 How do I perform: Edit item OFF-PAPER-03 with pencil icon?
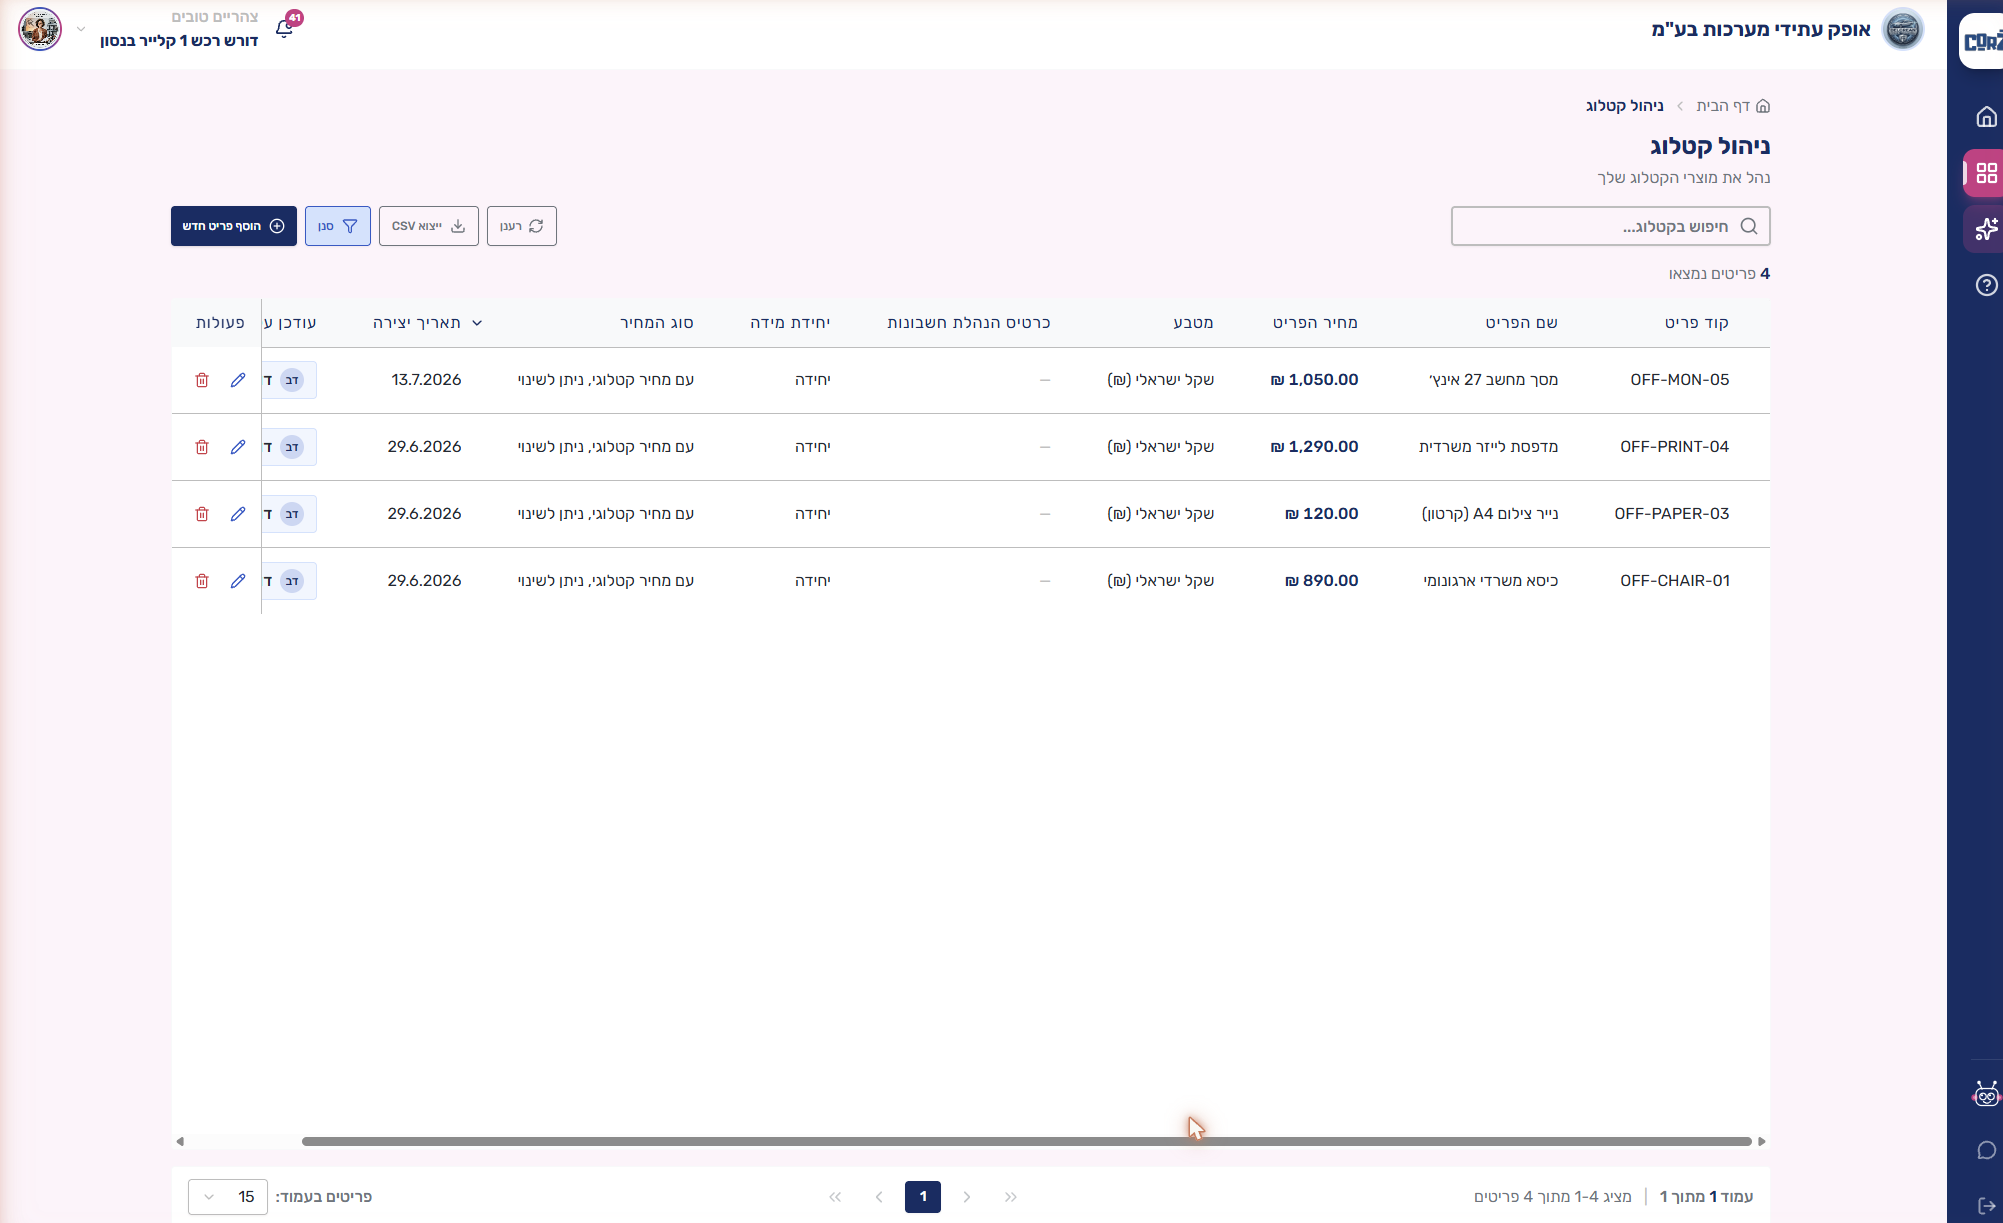(238, 514)
